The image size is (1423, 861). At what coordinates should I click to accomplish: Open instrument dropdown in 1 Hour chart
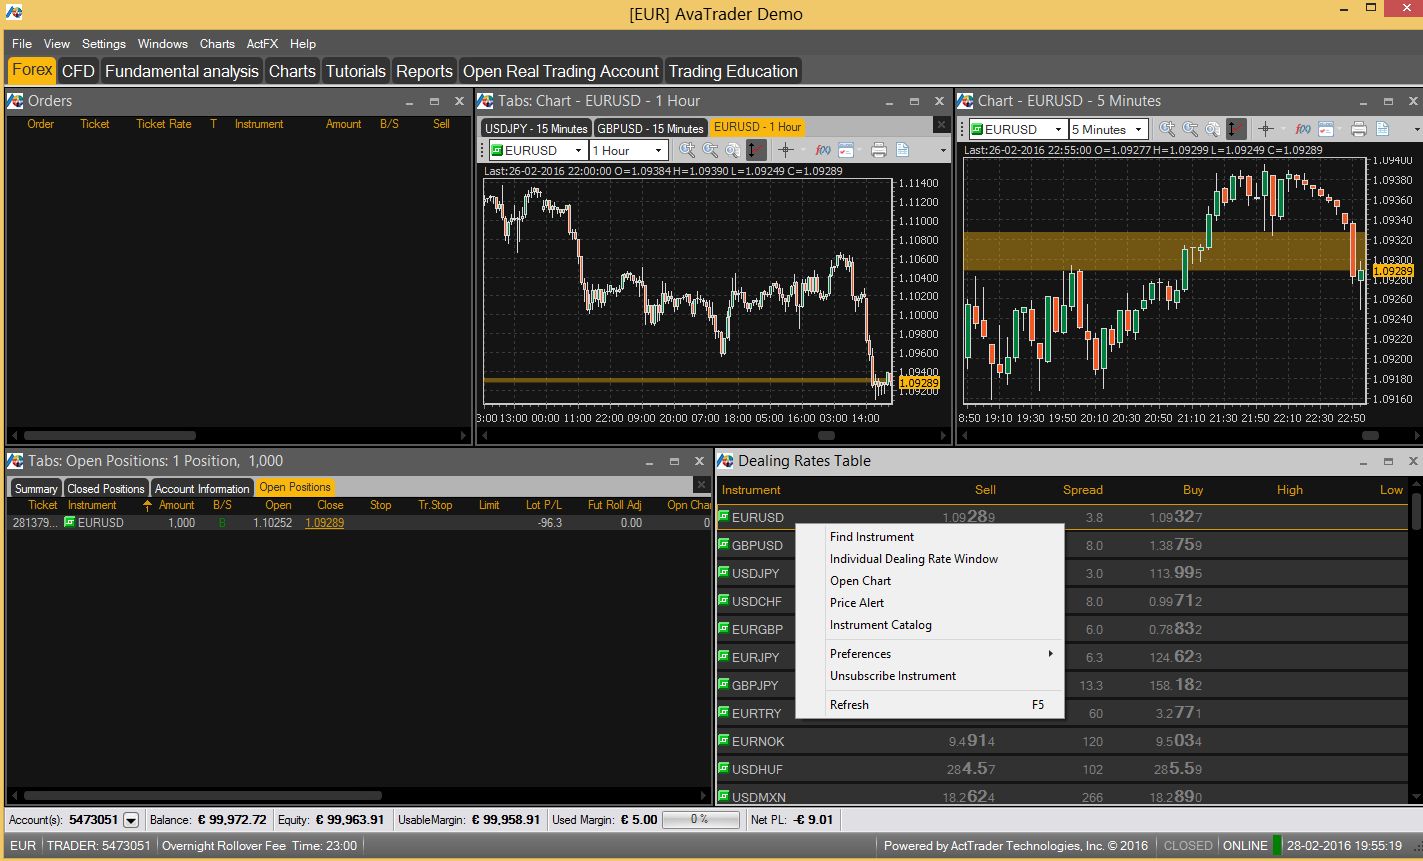click(x=578, y=151)
